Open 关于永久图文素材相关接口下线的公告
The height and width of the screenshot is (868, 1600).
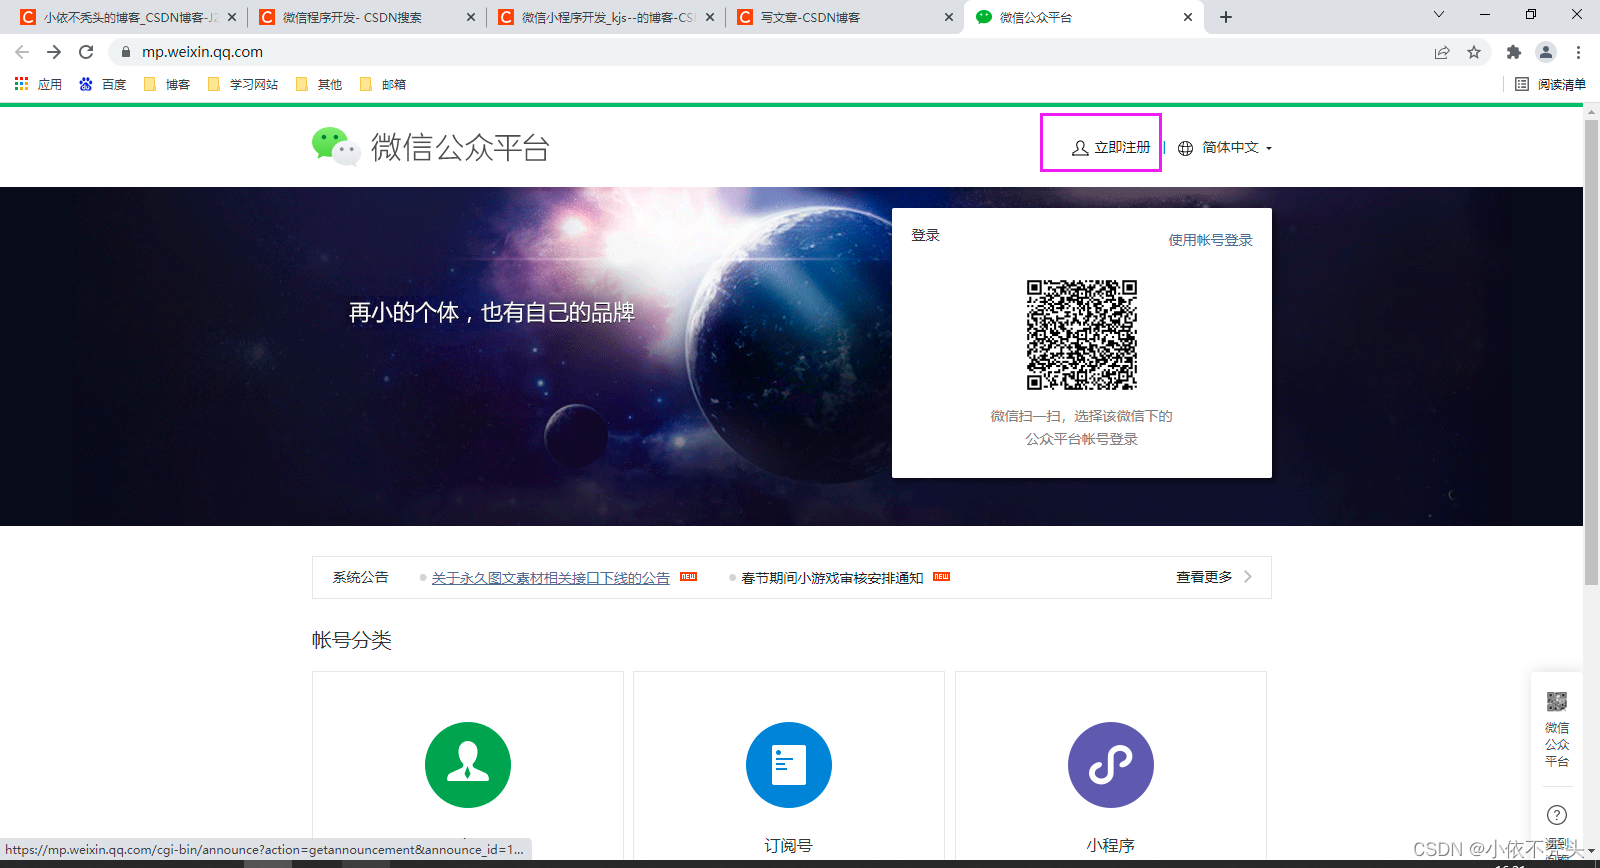click(551, 578)
